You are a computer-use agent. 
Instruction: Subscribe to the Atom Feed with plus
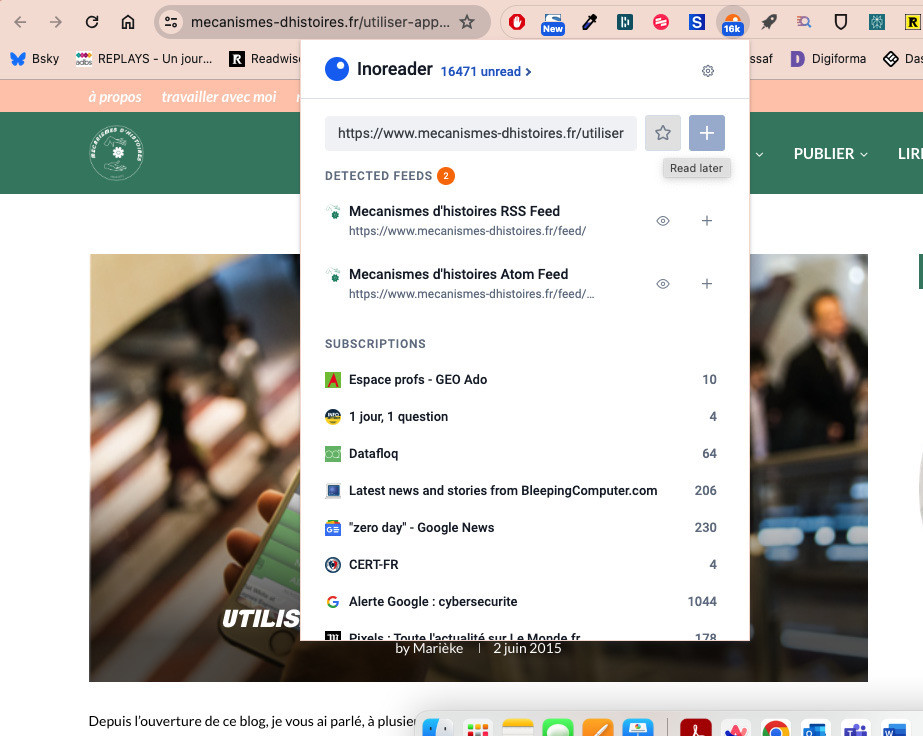706,284
